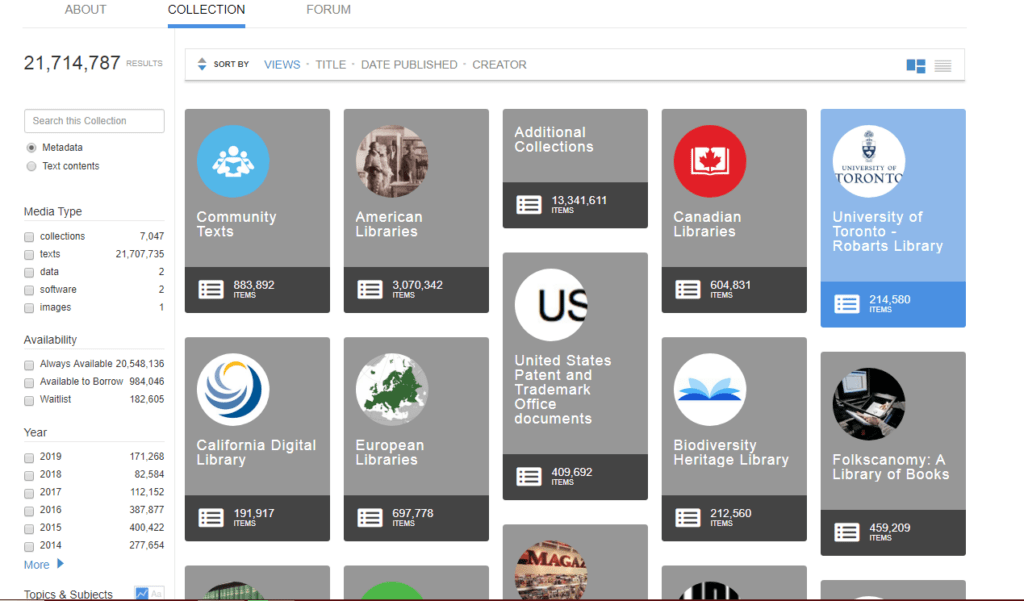Open the FORUM tab
This screenshot has width=1024, height=601.
tap(328, 10)
